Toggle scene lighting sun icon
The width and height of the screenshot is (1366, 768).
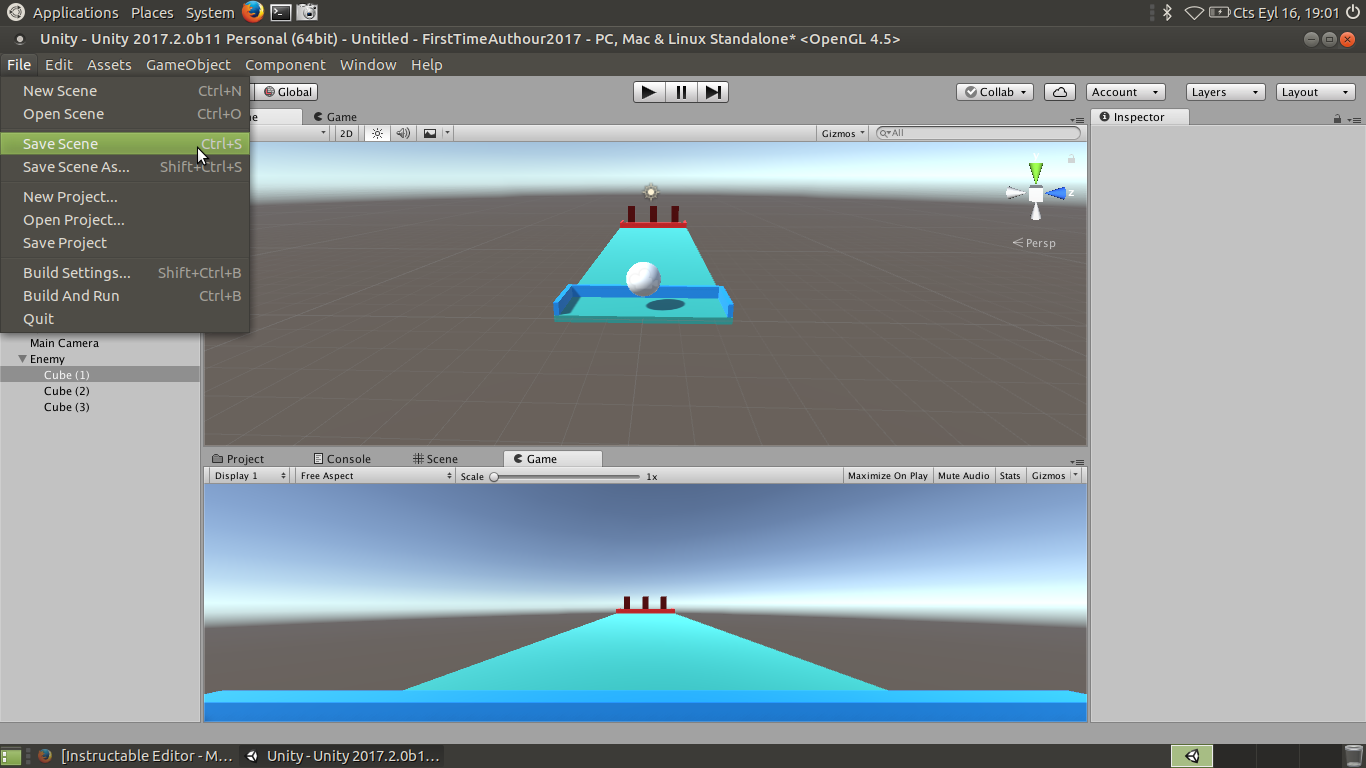click(x=377, y=133)
